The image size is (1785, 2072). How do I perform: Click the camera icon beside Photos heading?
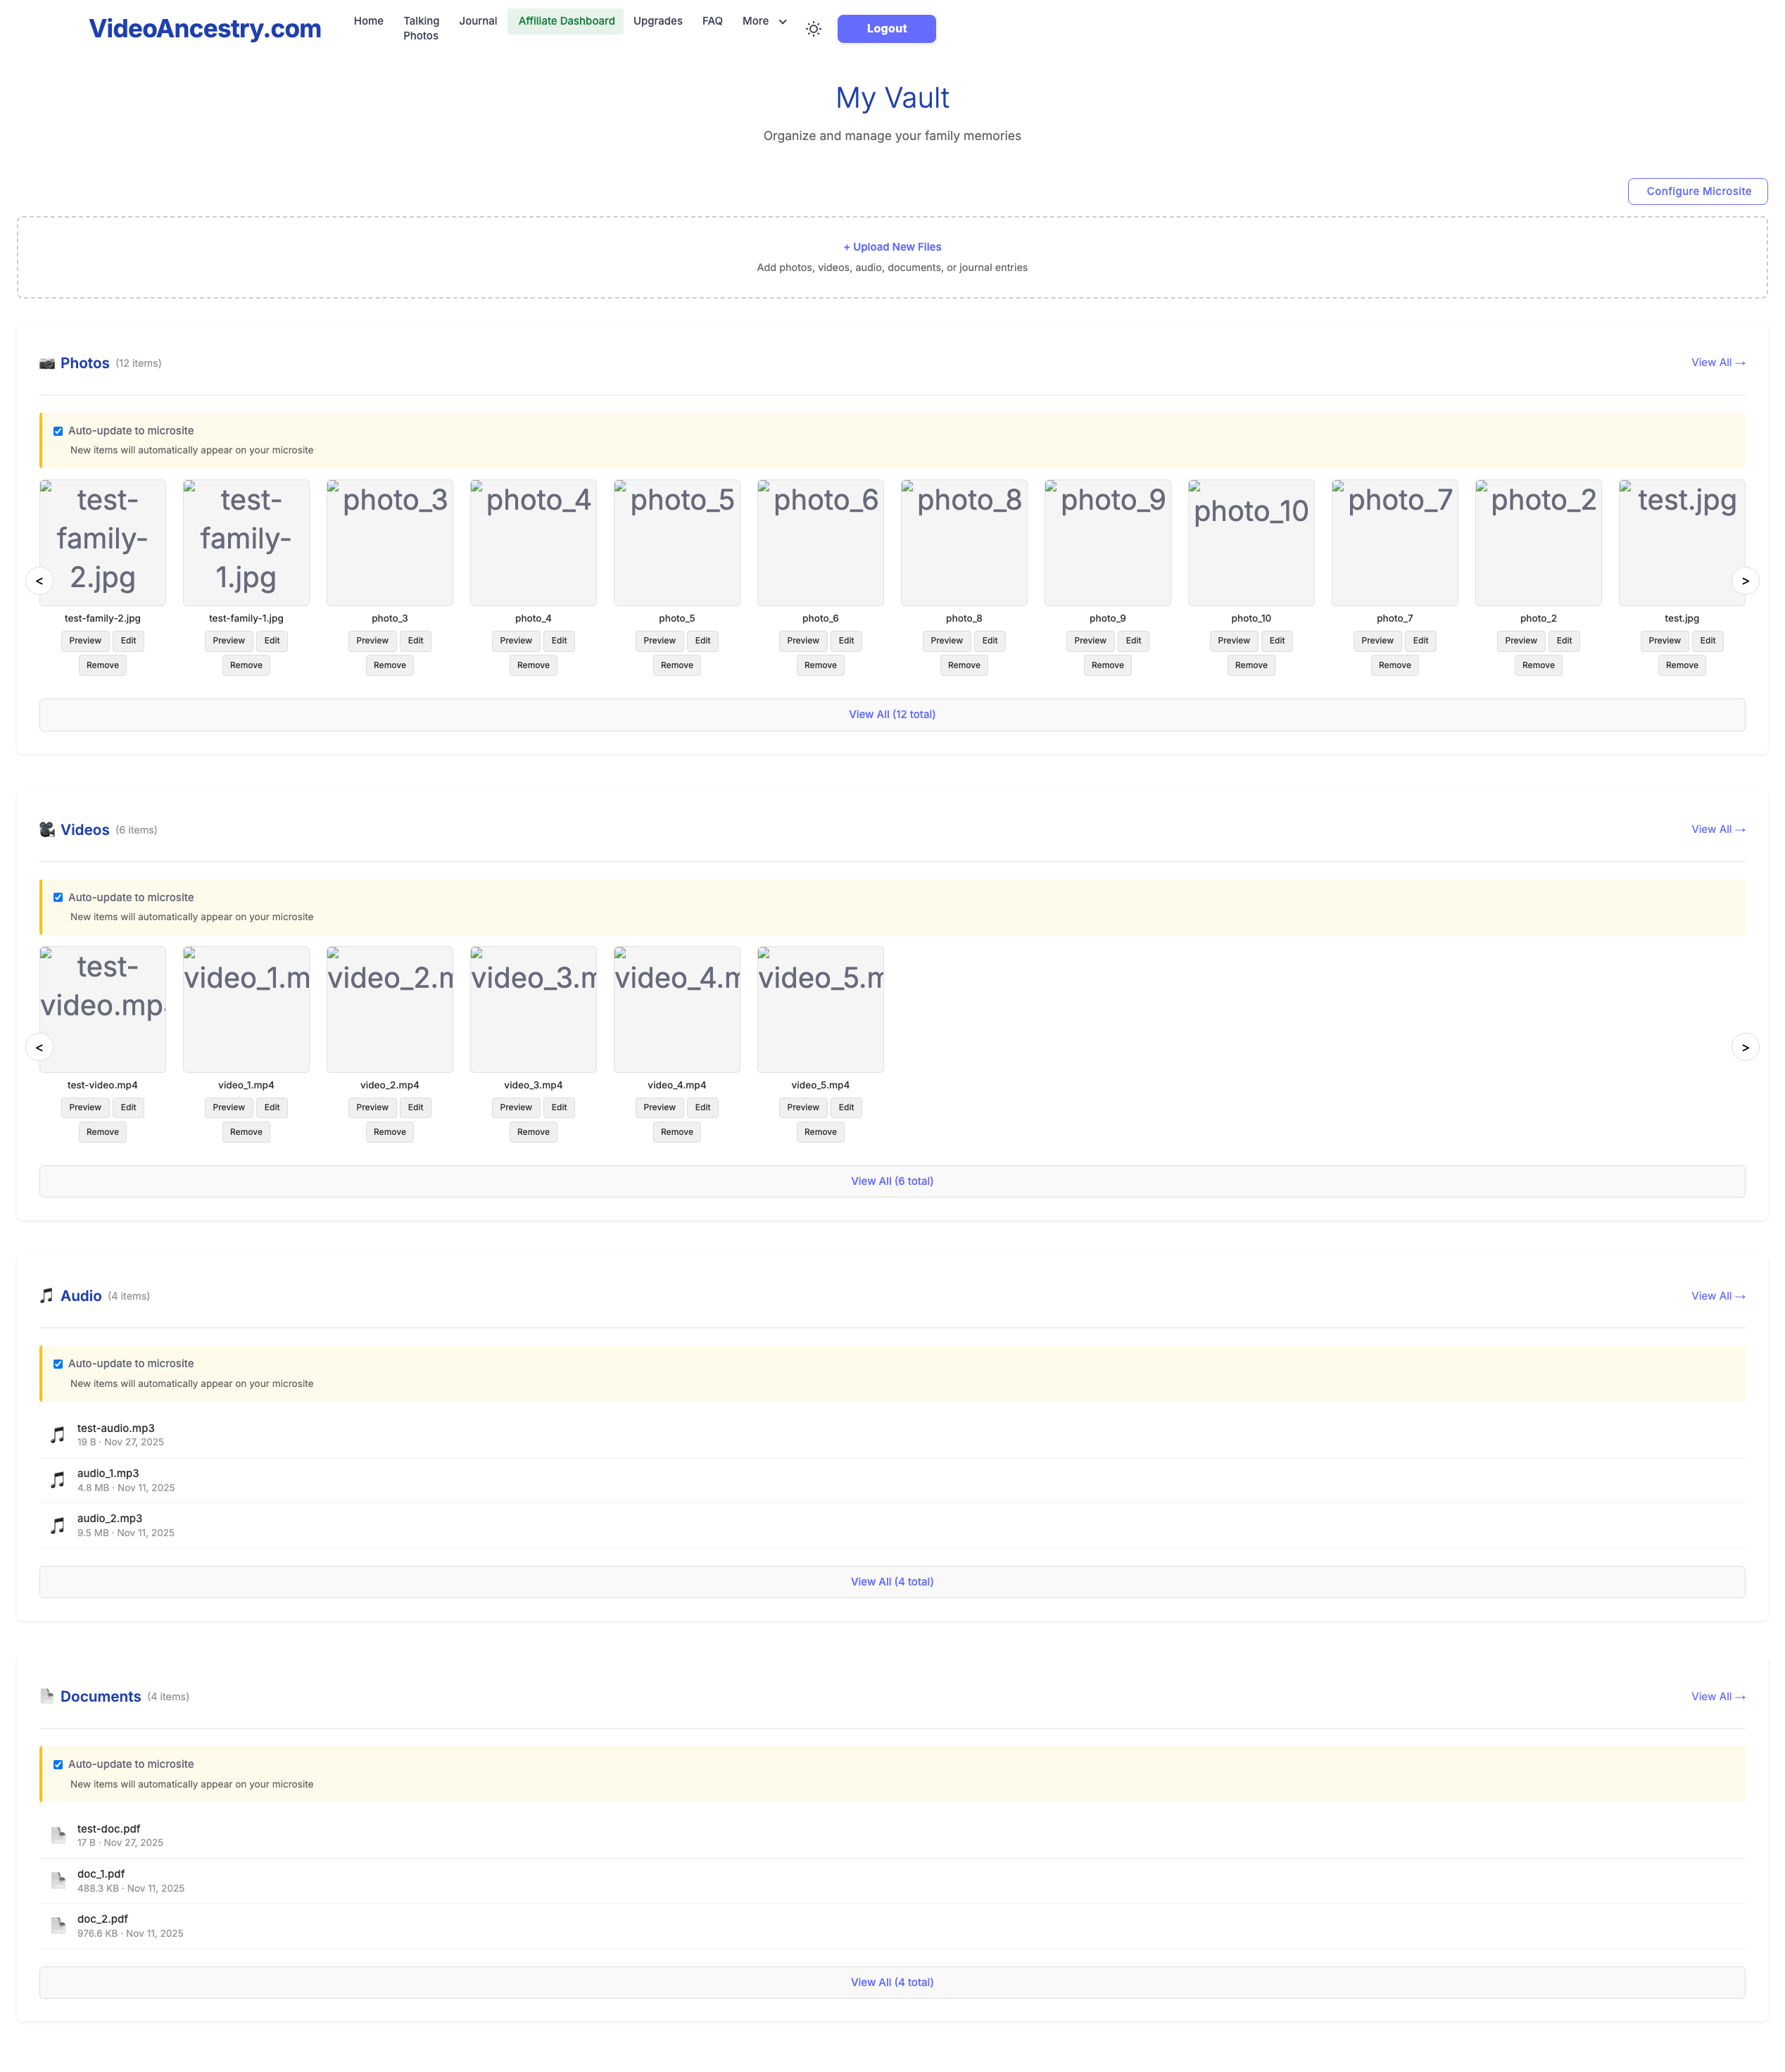point(47,363)
